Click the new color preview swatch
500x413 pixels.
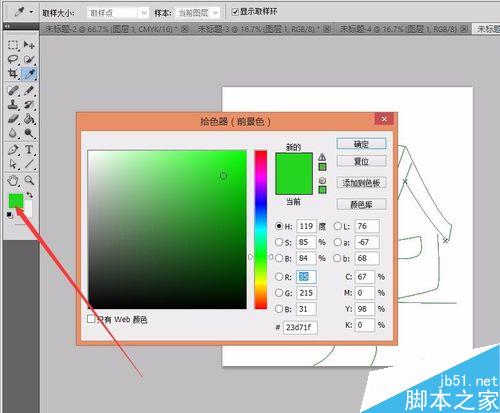pyautogui.click(x=294, y=163)
